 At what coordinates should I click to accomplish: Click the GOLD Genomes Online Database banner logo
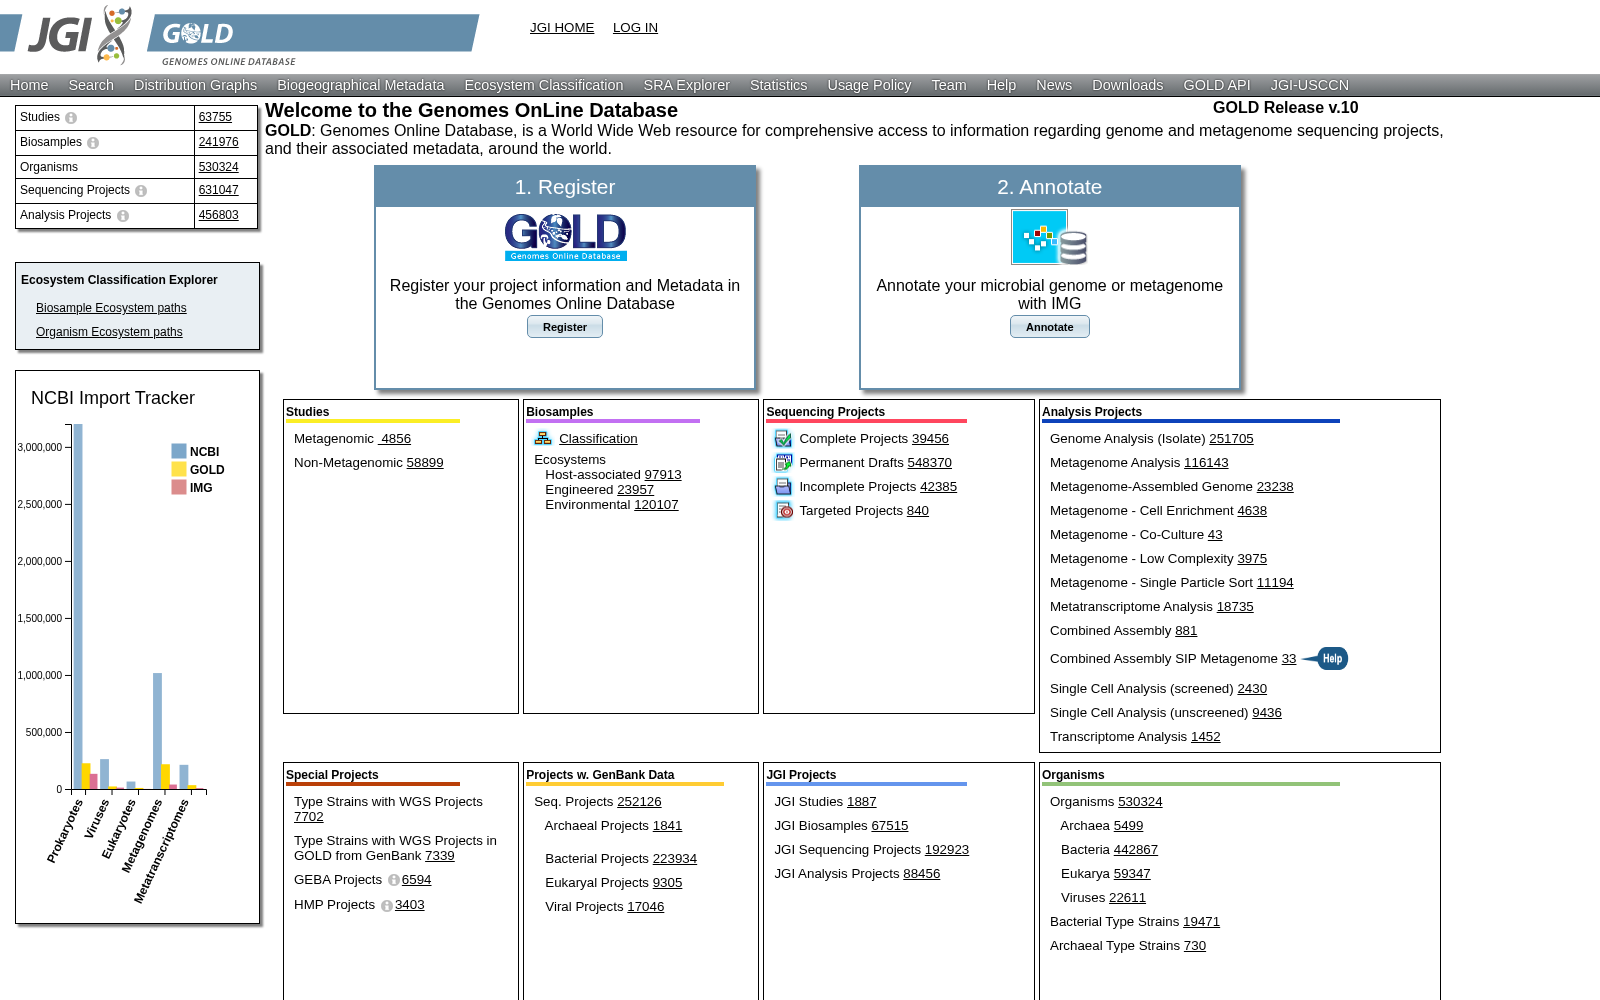tap(313, 40)
